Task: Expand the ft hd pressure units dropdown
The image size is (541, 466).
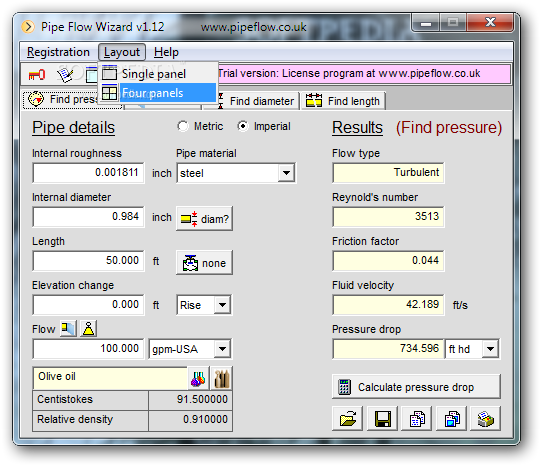Action: (490, 349)
